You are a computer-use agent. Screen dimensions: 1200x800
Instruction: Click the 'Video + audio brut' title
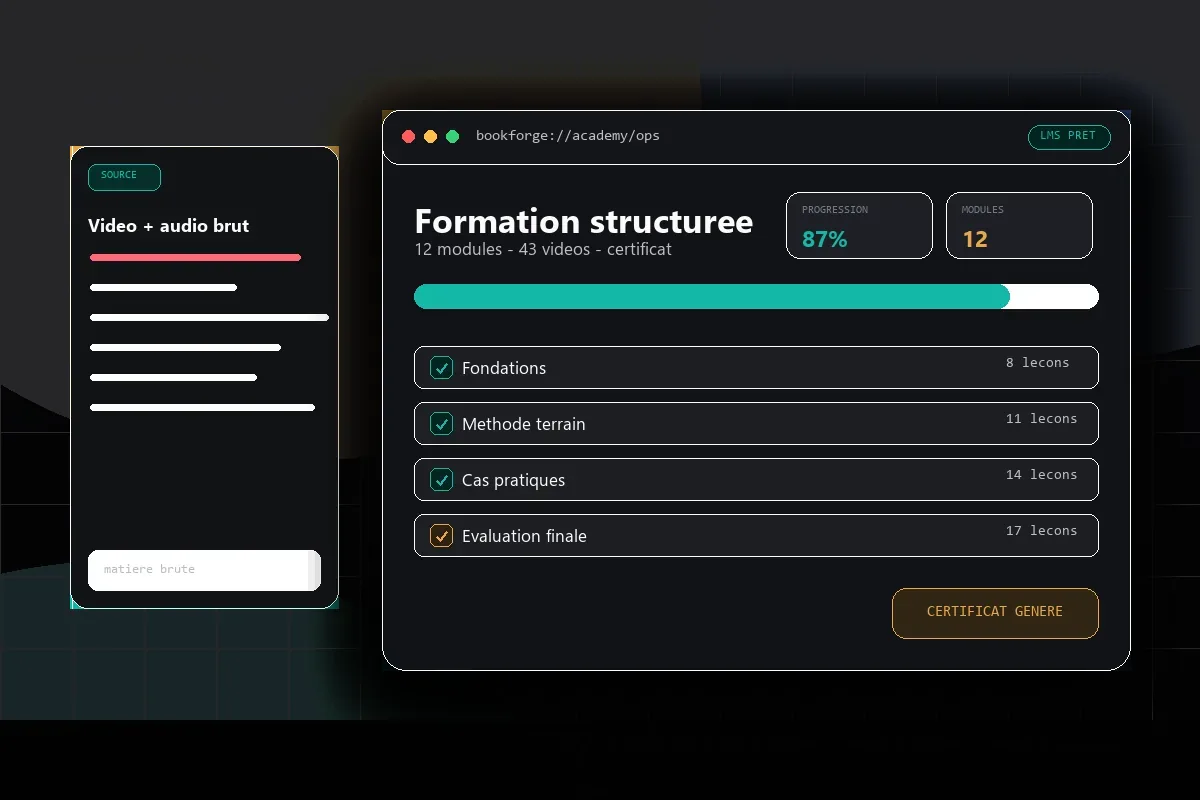click(x=168, y=226)
